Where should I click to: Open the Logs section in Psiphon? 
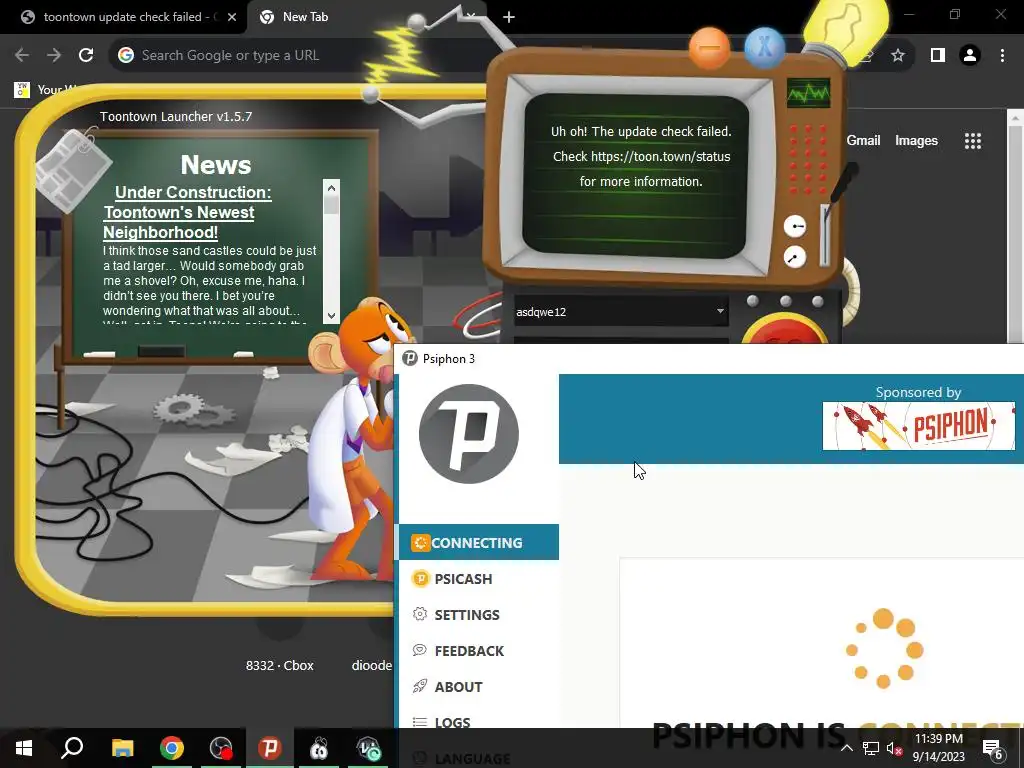coord(477,720)
